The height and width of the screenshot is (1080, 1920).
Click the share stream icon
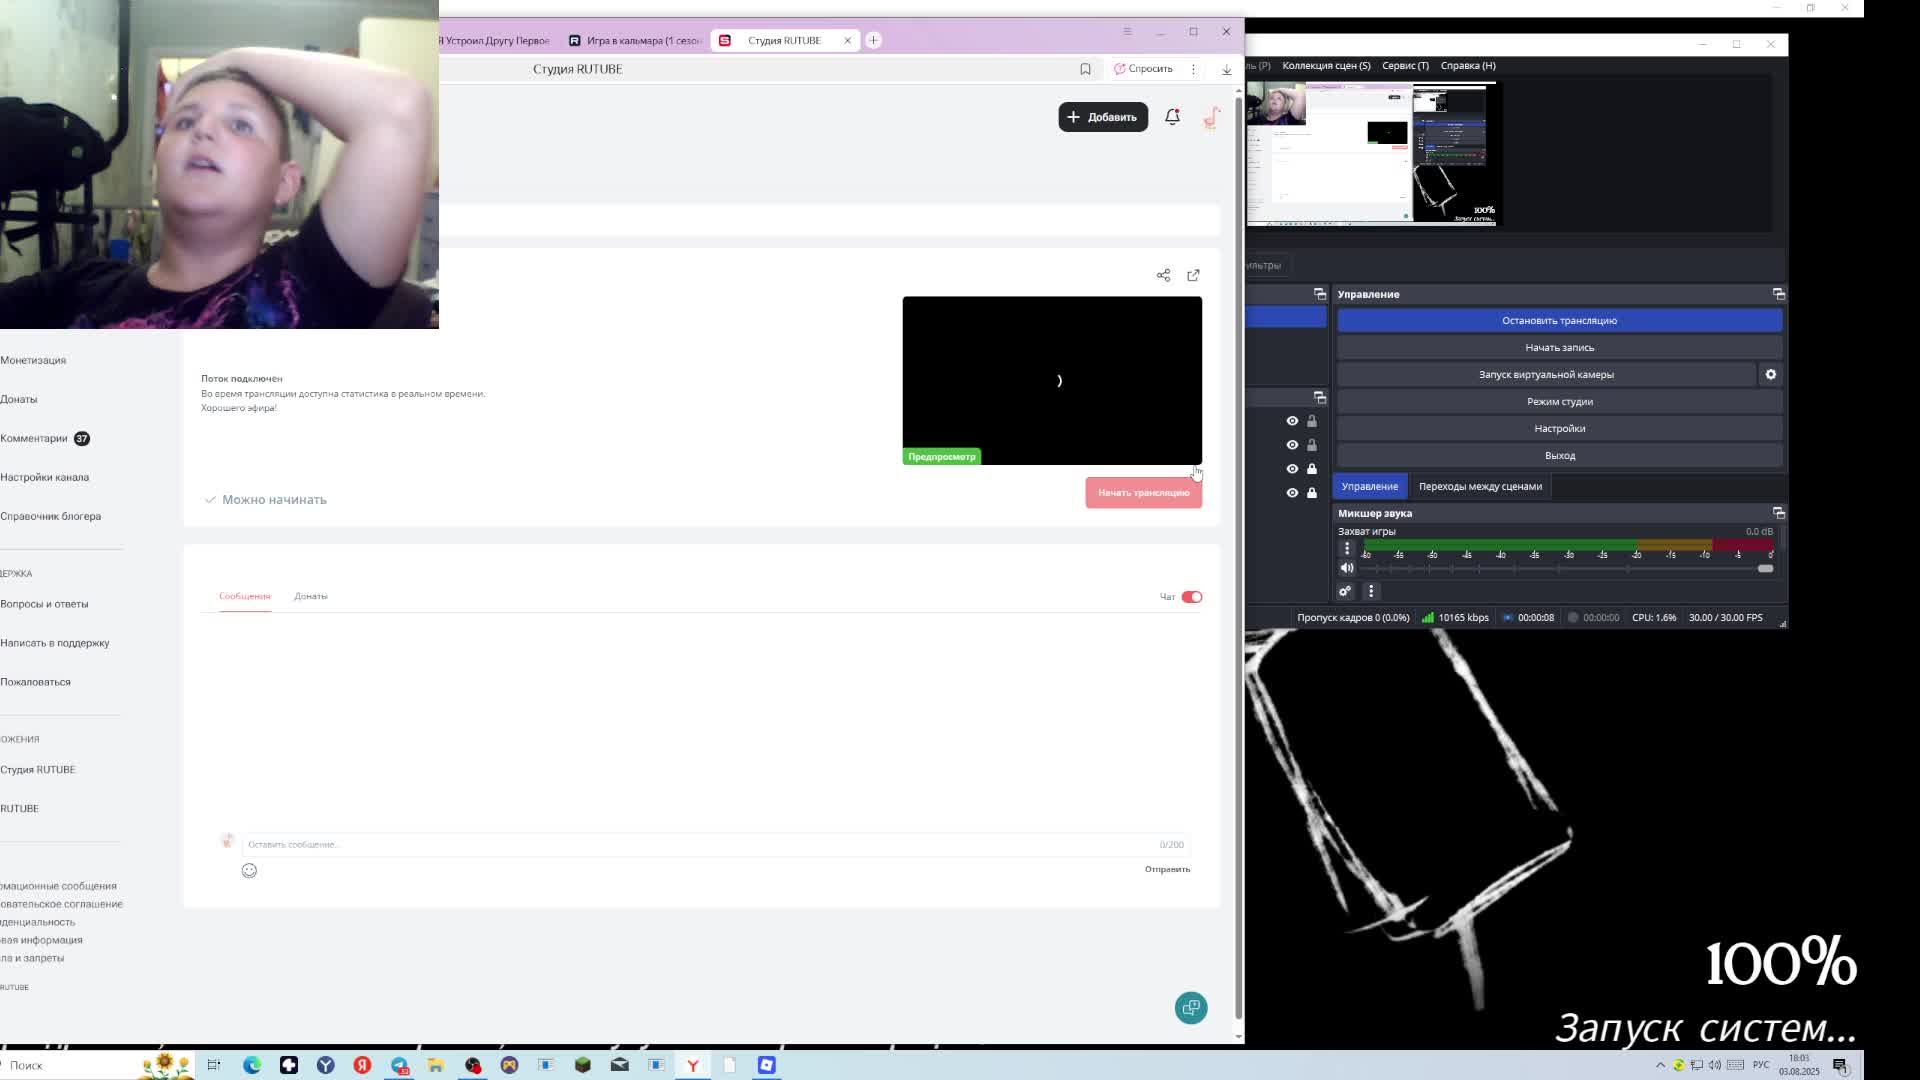coord(1163,275)
